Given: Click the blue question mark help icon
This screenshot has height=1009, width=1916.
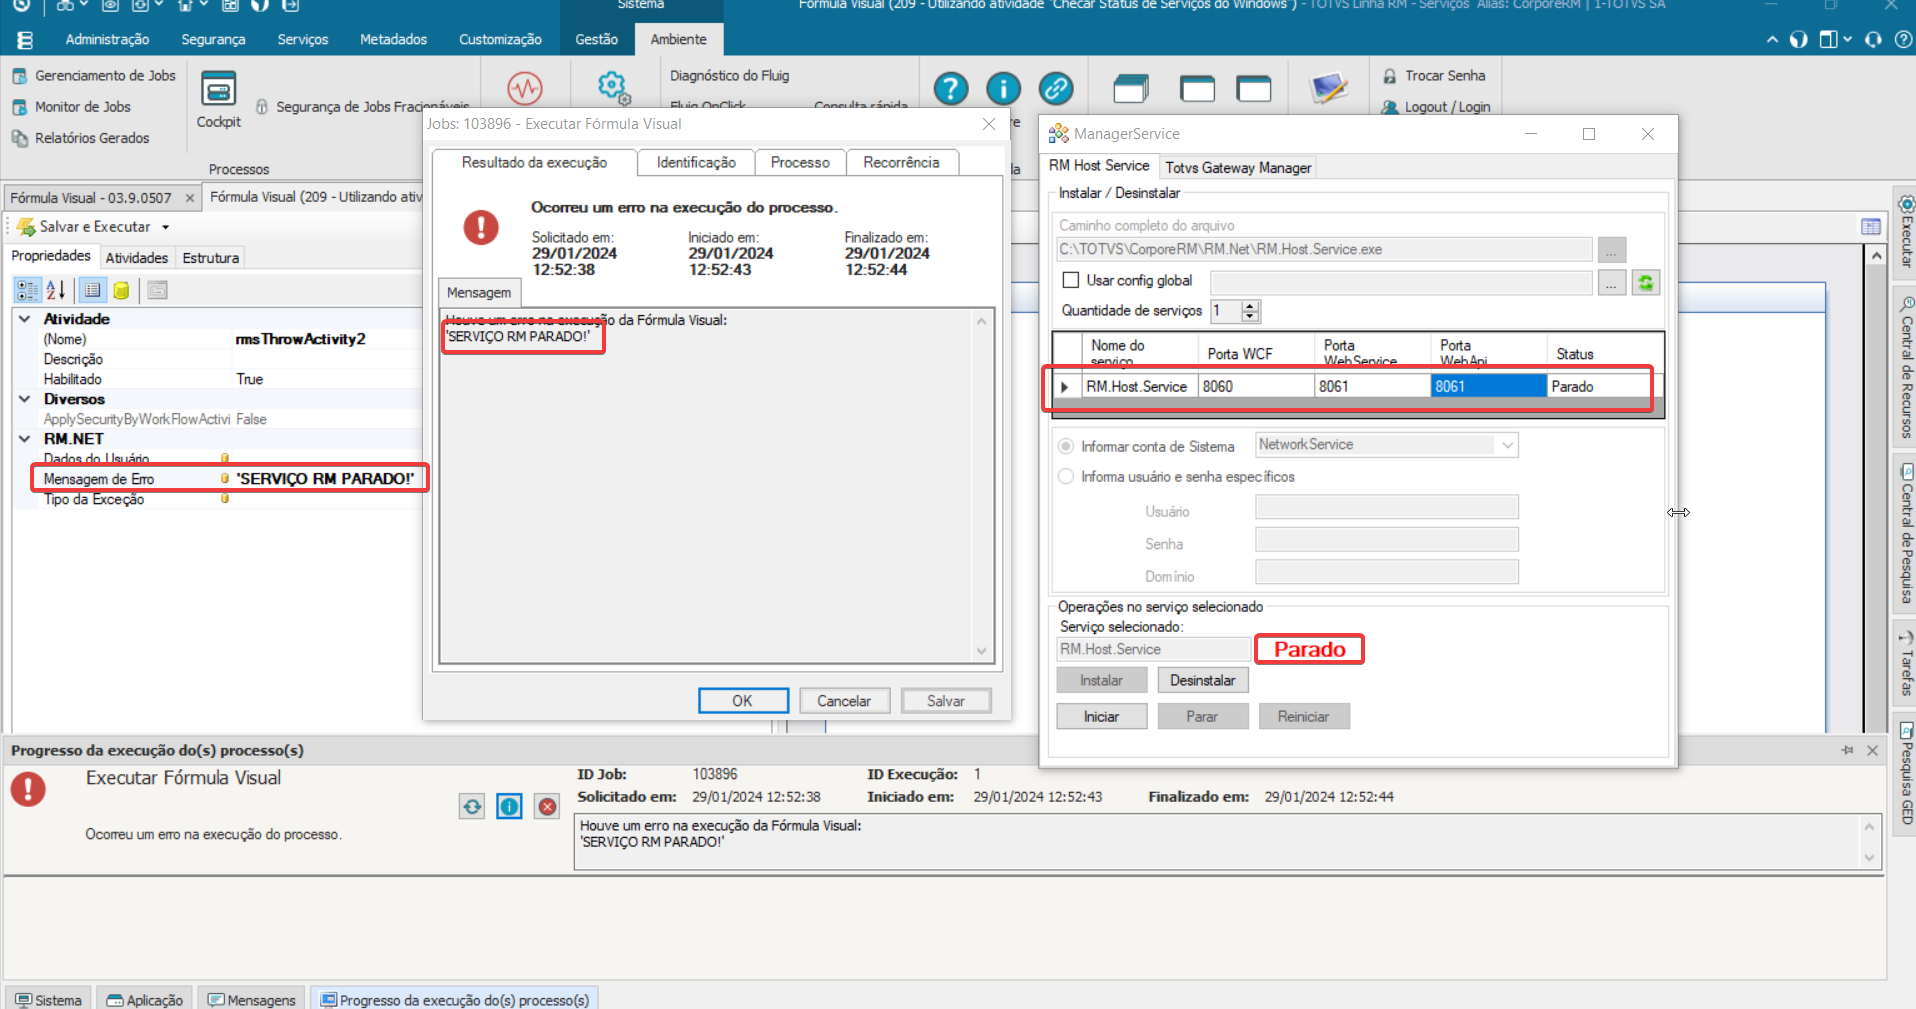Looking at the screenshot, I should point(951,89).
